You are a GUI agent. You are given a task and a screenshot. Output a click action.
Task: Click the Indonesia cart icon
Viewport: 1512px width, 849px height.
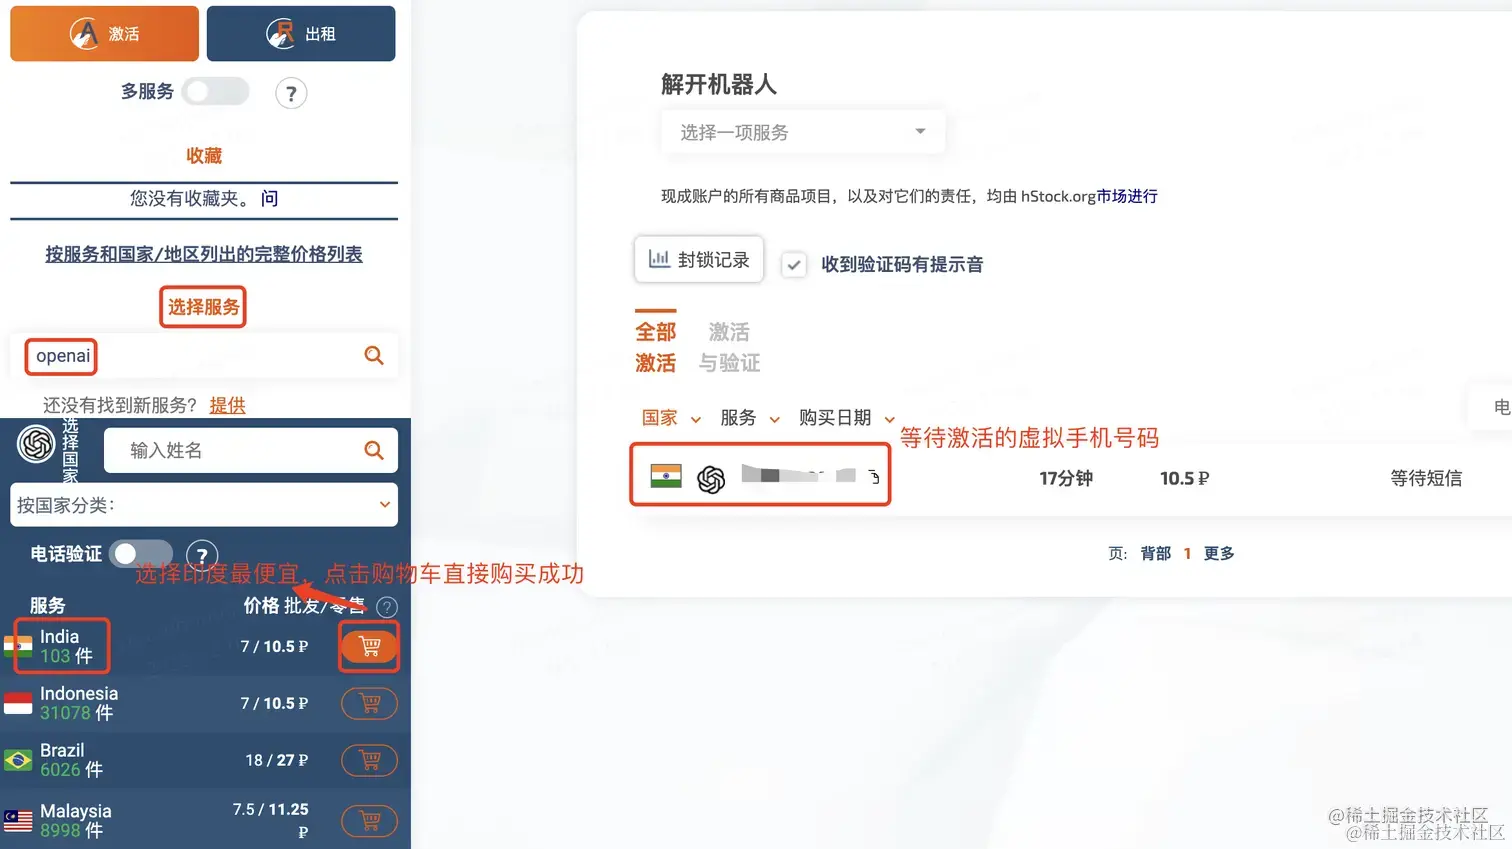[x=369, y=703]
